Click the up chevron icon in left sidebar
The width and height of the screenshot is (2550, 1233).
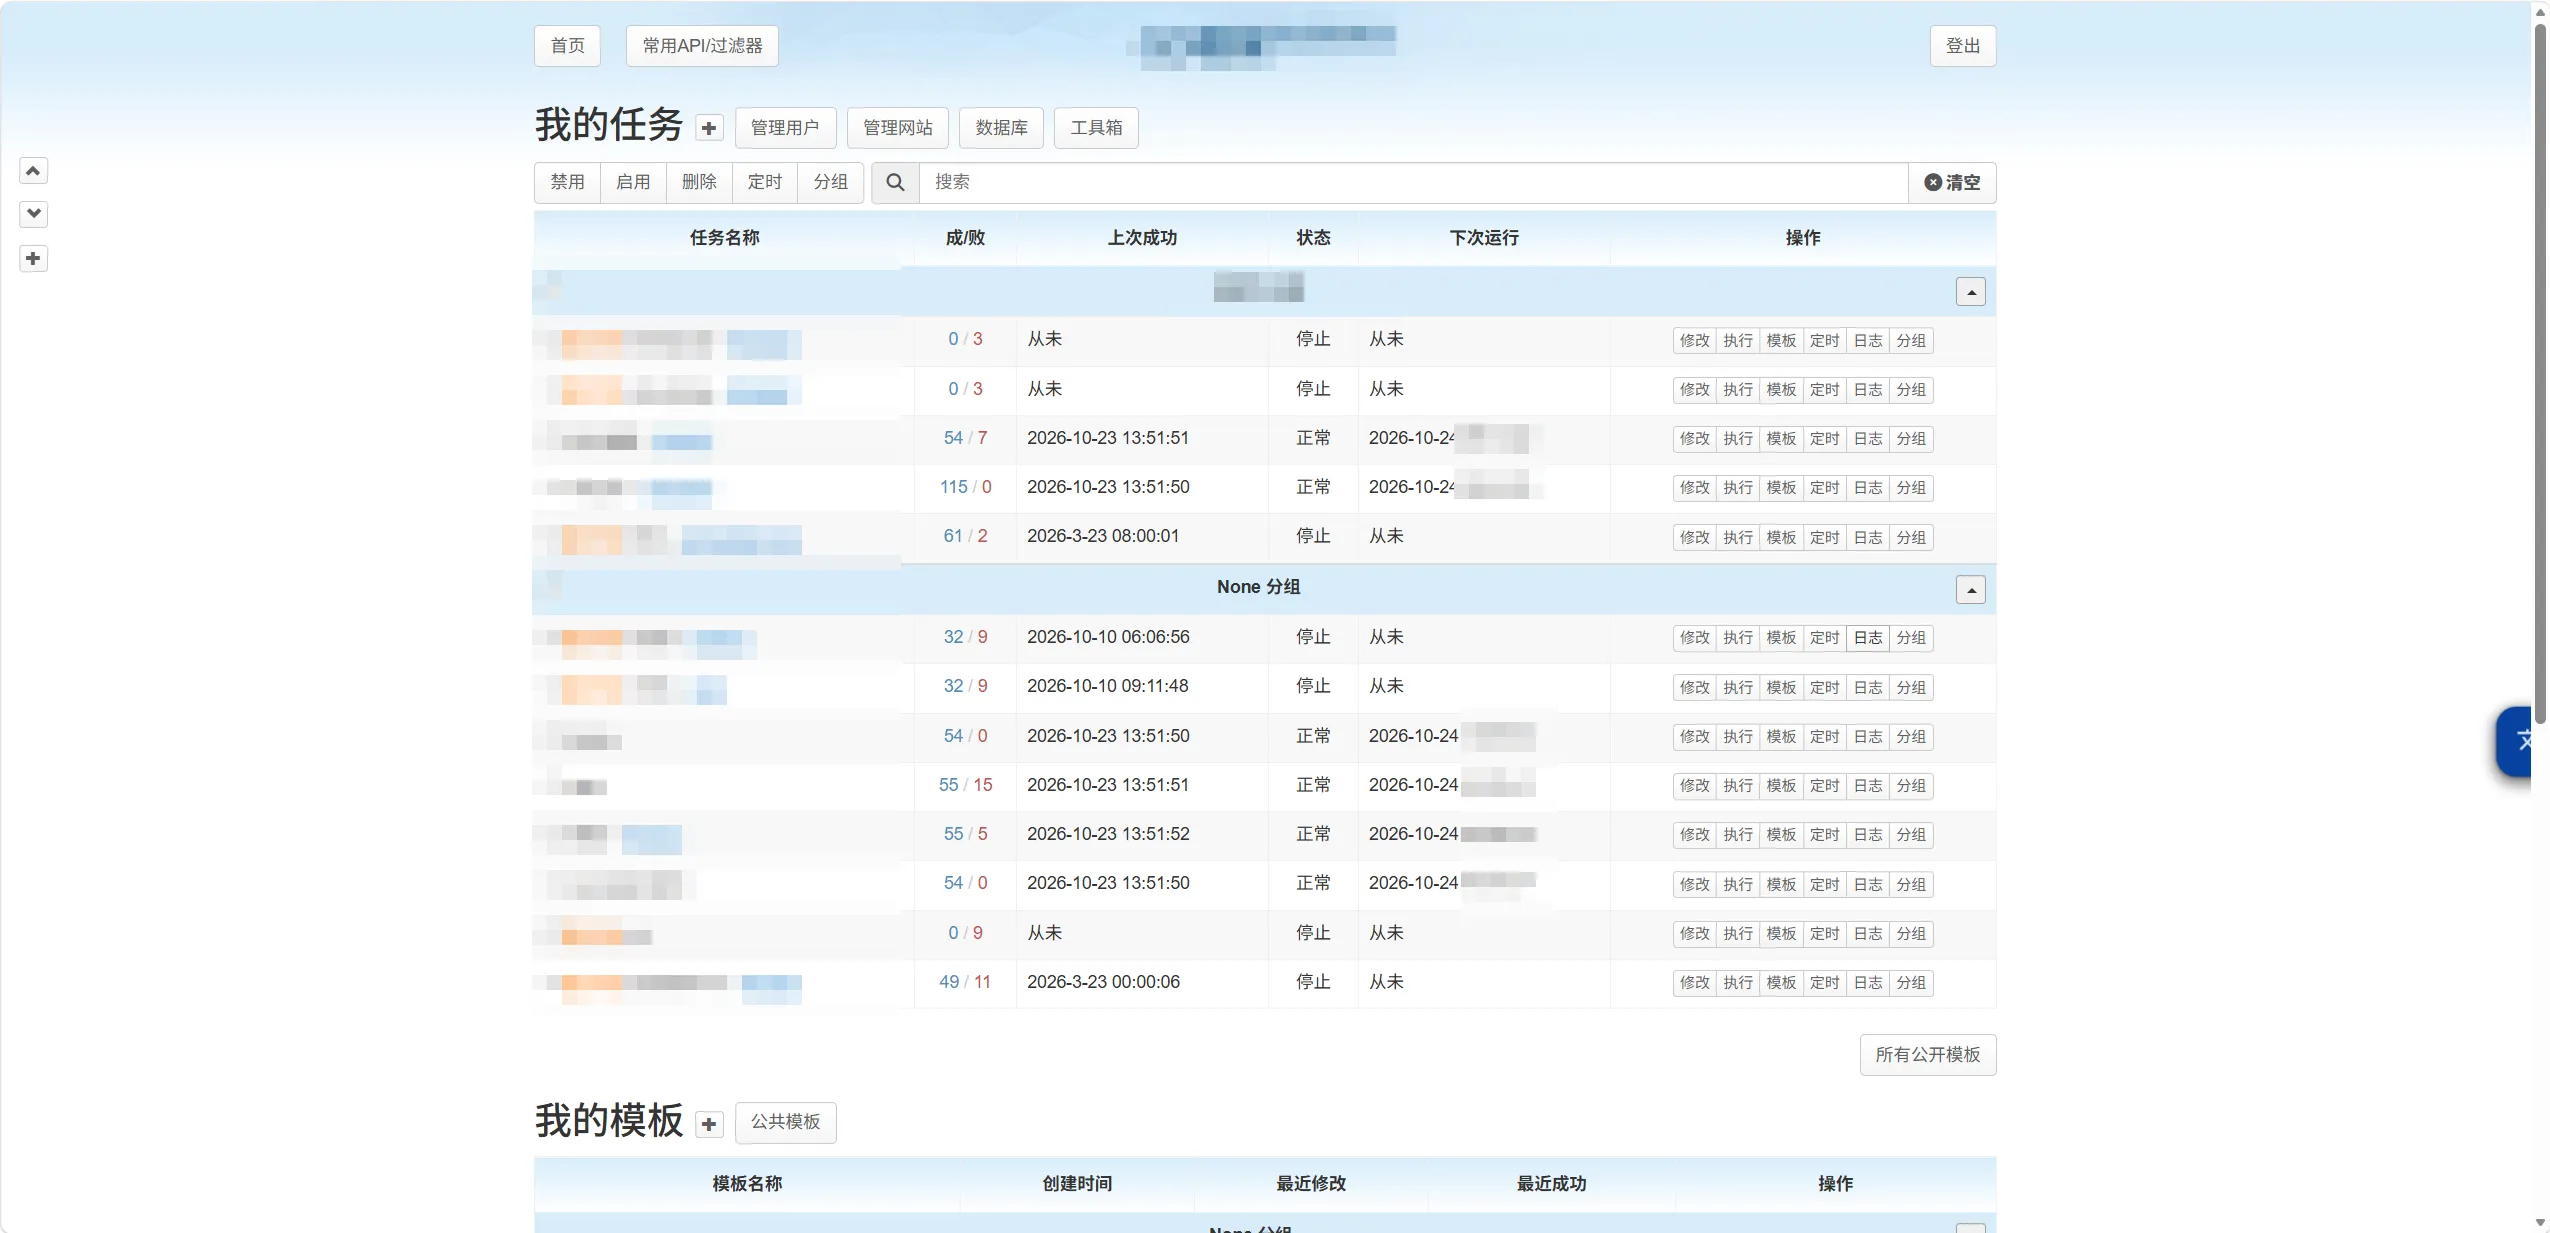(33, 171)
